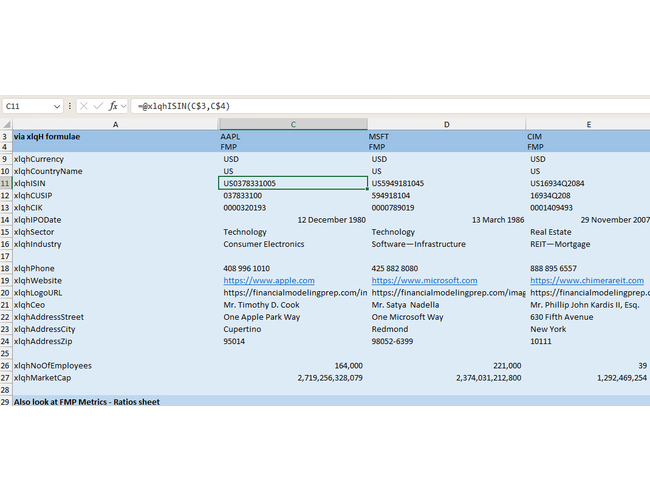Click the IPO date 12 December 1980
The image size is (650, 500).
tap(293, 220)
